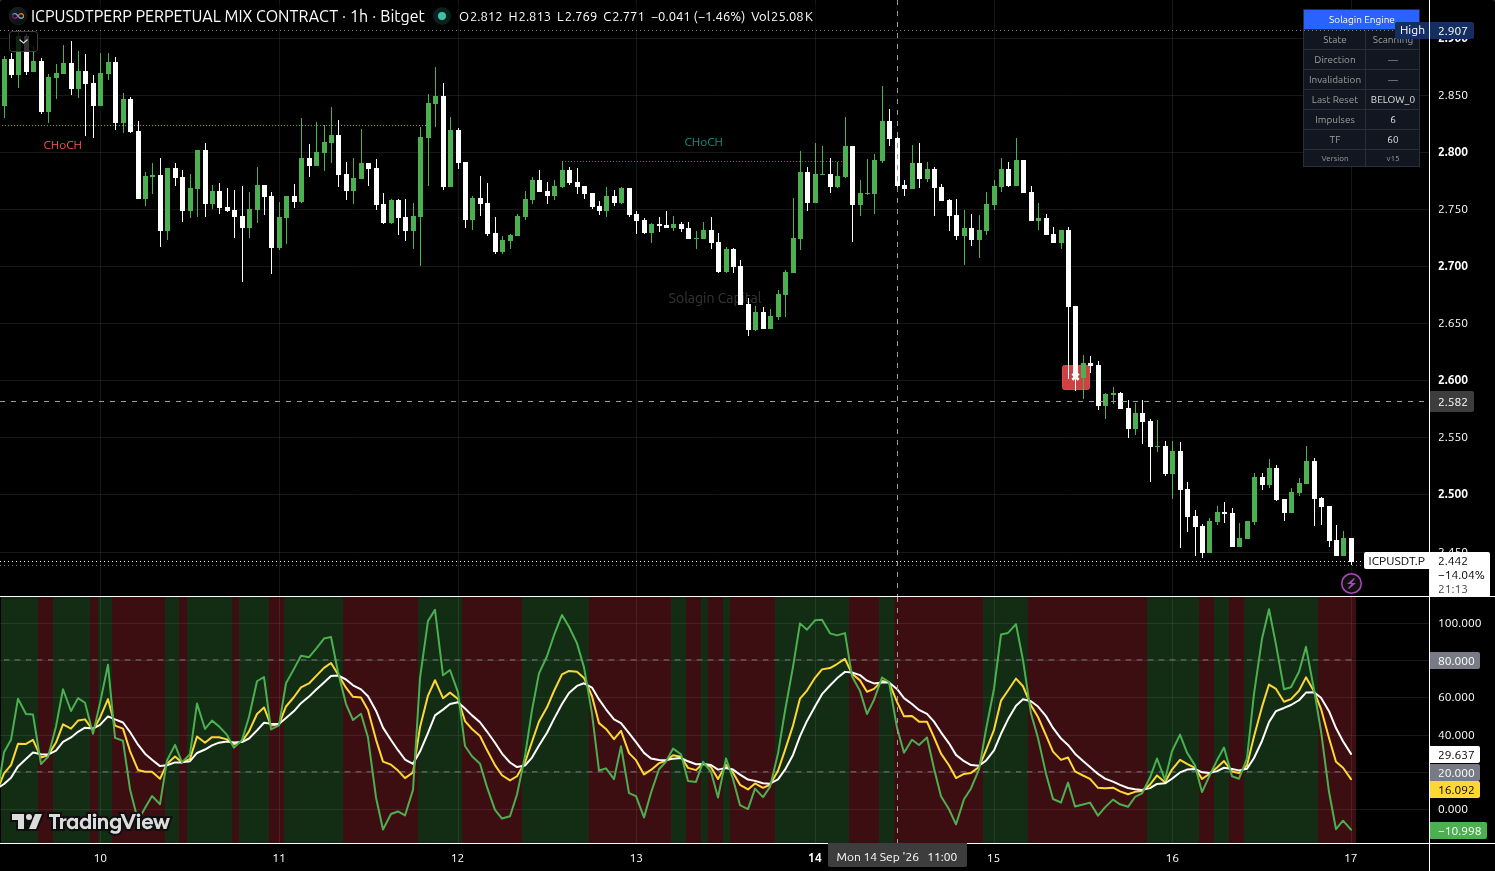Click the red signal marker on the chart
This screenshot has height=871, width=1495.
point(1076,377)
